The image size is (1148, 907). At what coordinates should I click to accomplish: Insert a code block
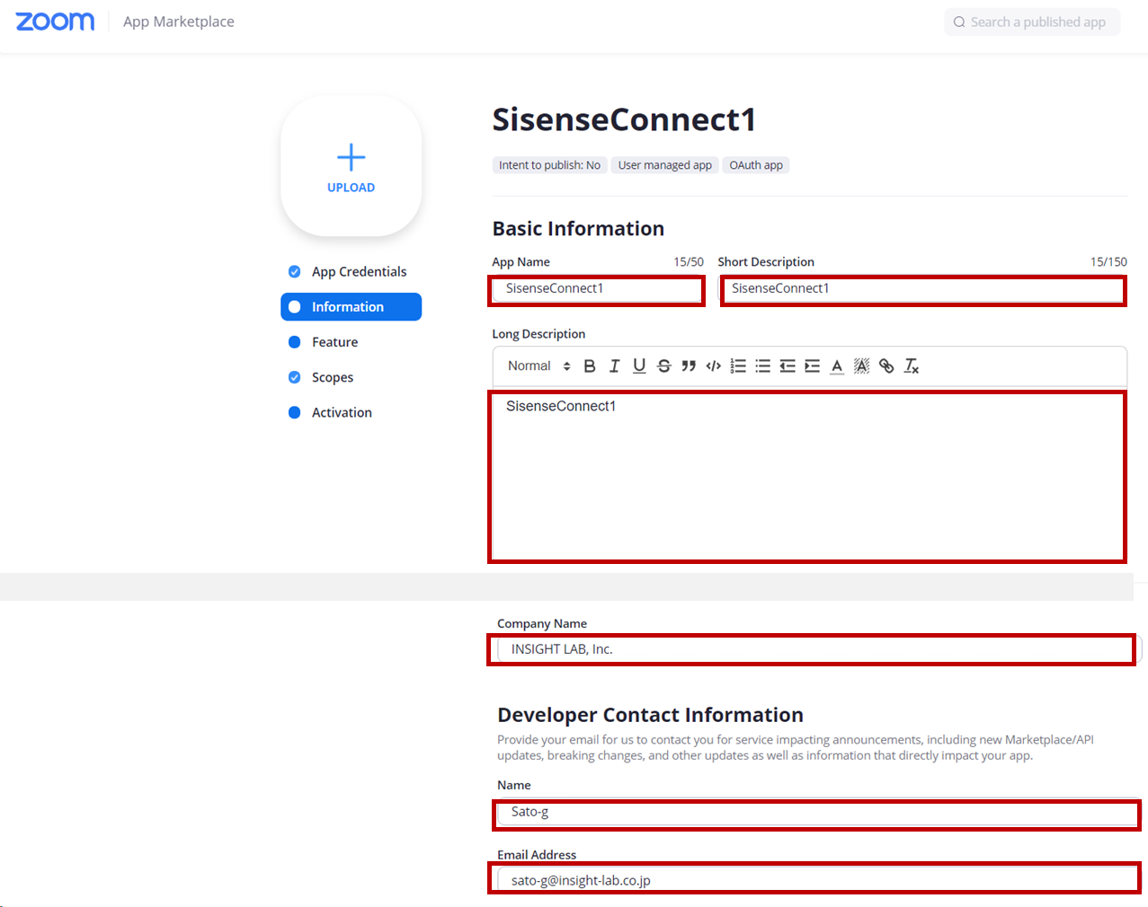pyautogui.click(x=713, y=366)
